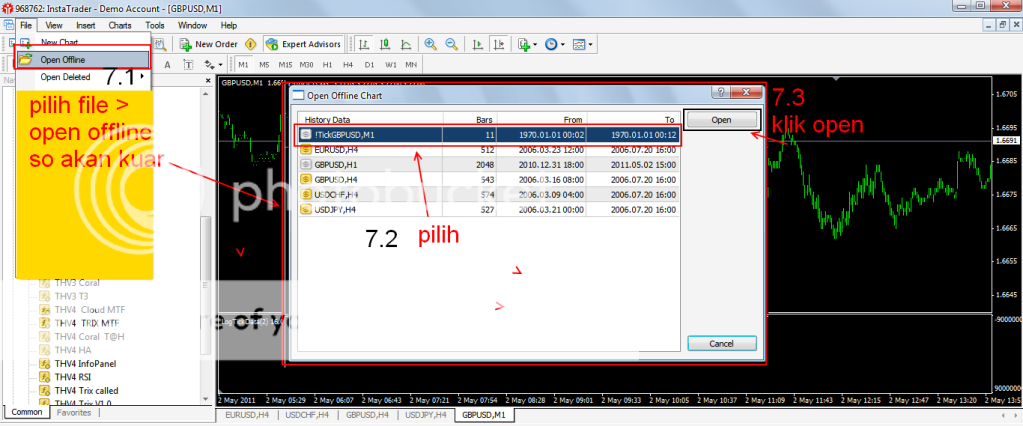The image size is (1023, 426).
Task: Click the New Order toolbar button
Action: pyautogui.click(x=208, y=44)
